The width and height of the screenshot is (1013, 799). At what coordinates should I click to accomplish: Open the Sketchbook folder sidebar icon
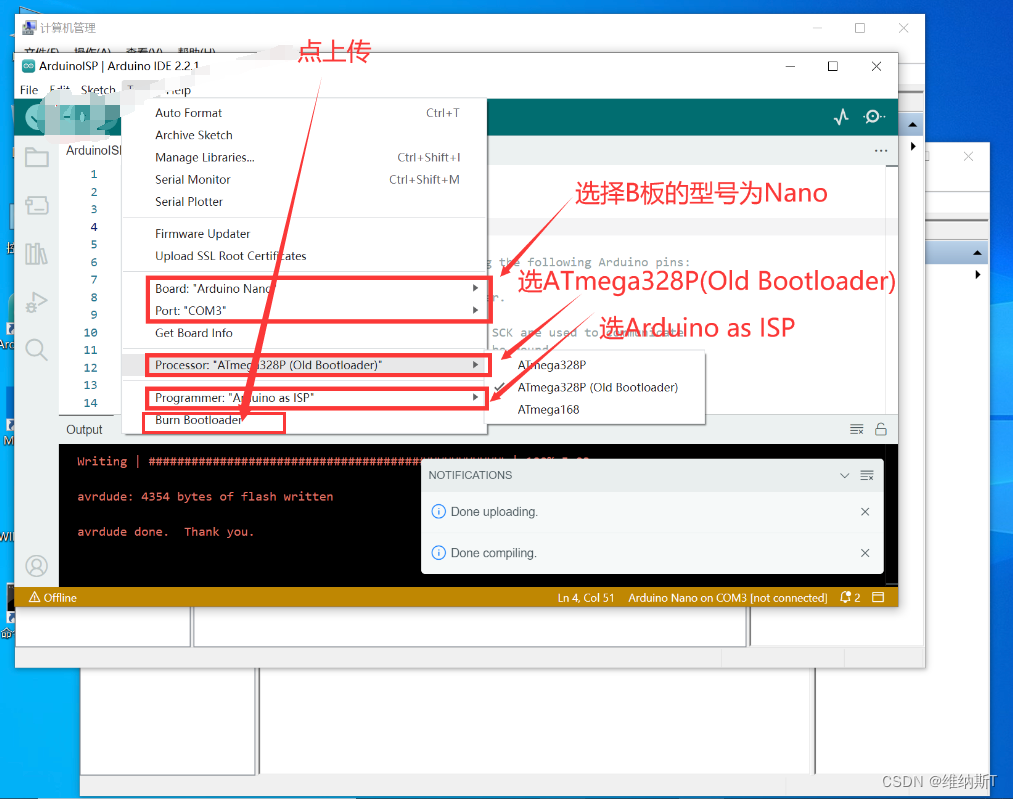pos(37,158)
